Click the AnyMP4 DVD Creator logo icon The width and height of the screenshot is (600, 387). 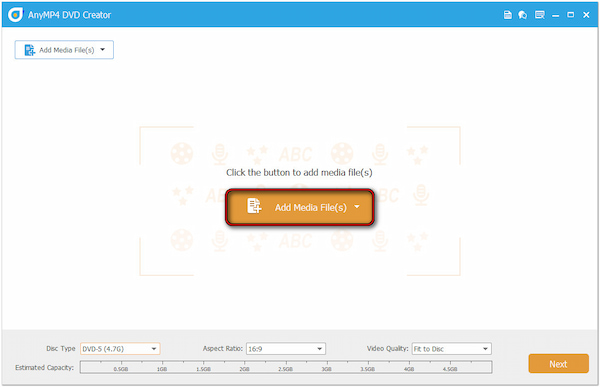[15, 15]
